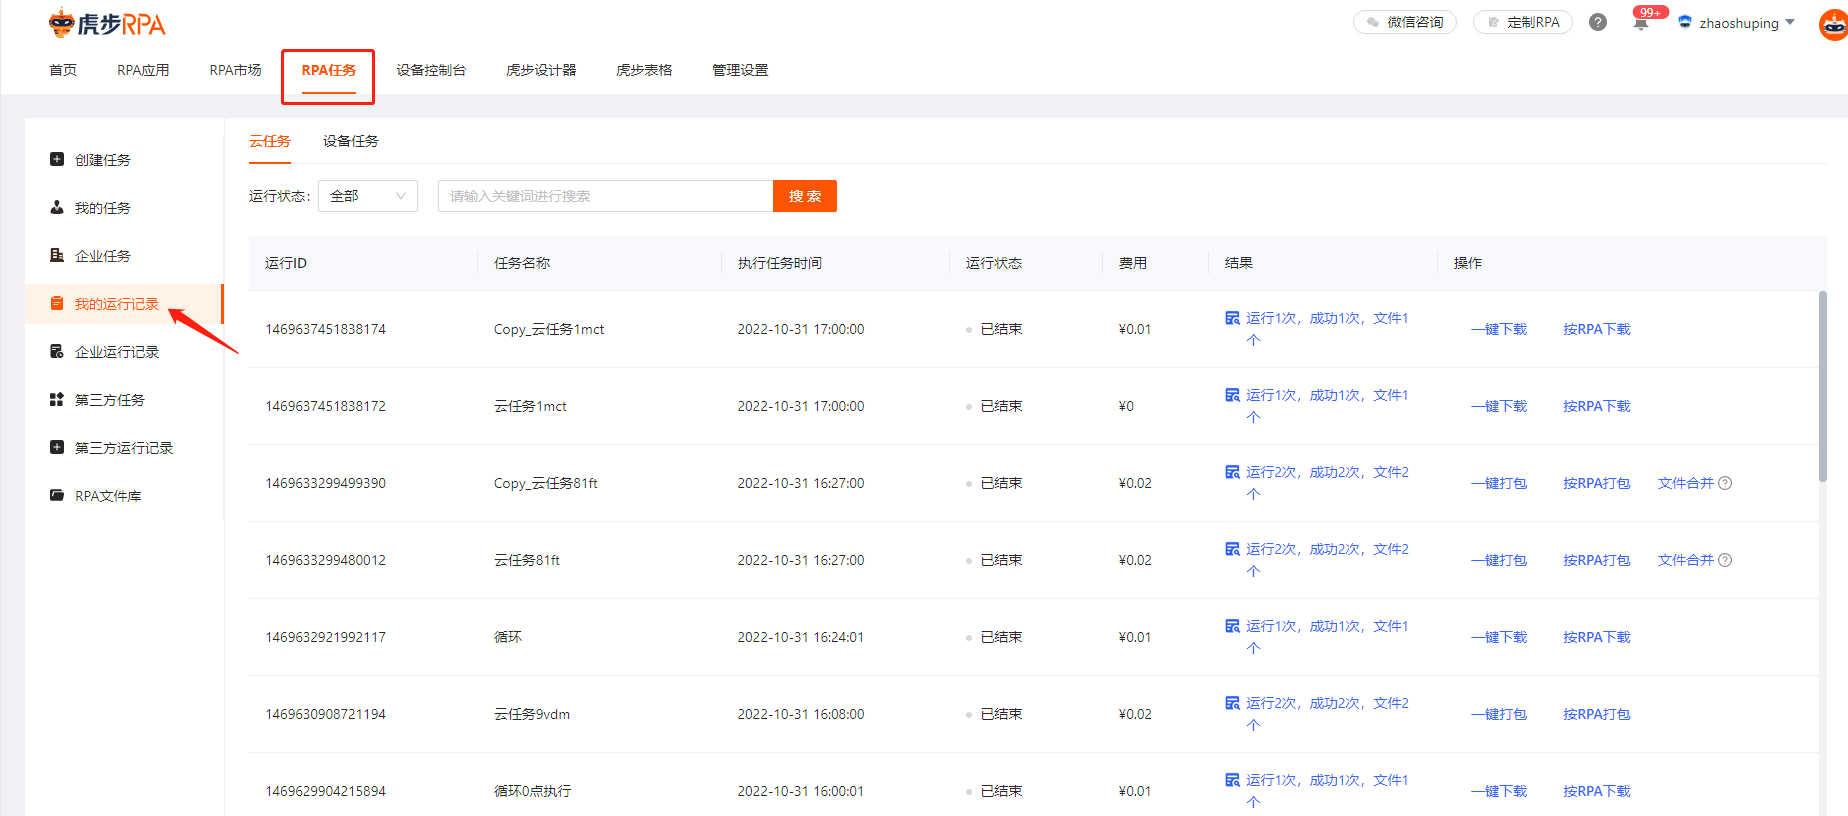This screenshot has width=1848, height=816.
Task: Click result detail icon for 循环 row
Action: pyautogui.click(x=1232, y=626)
